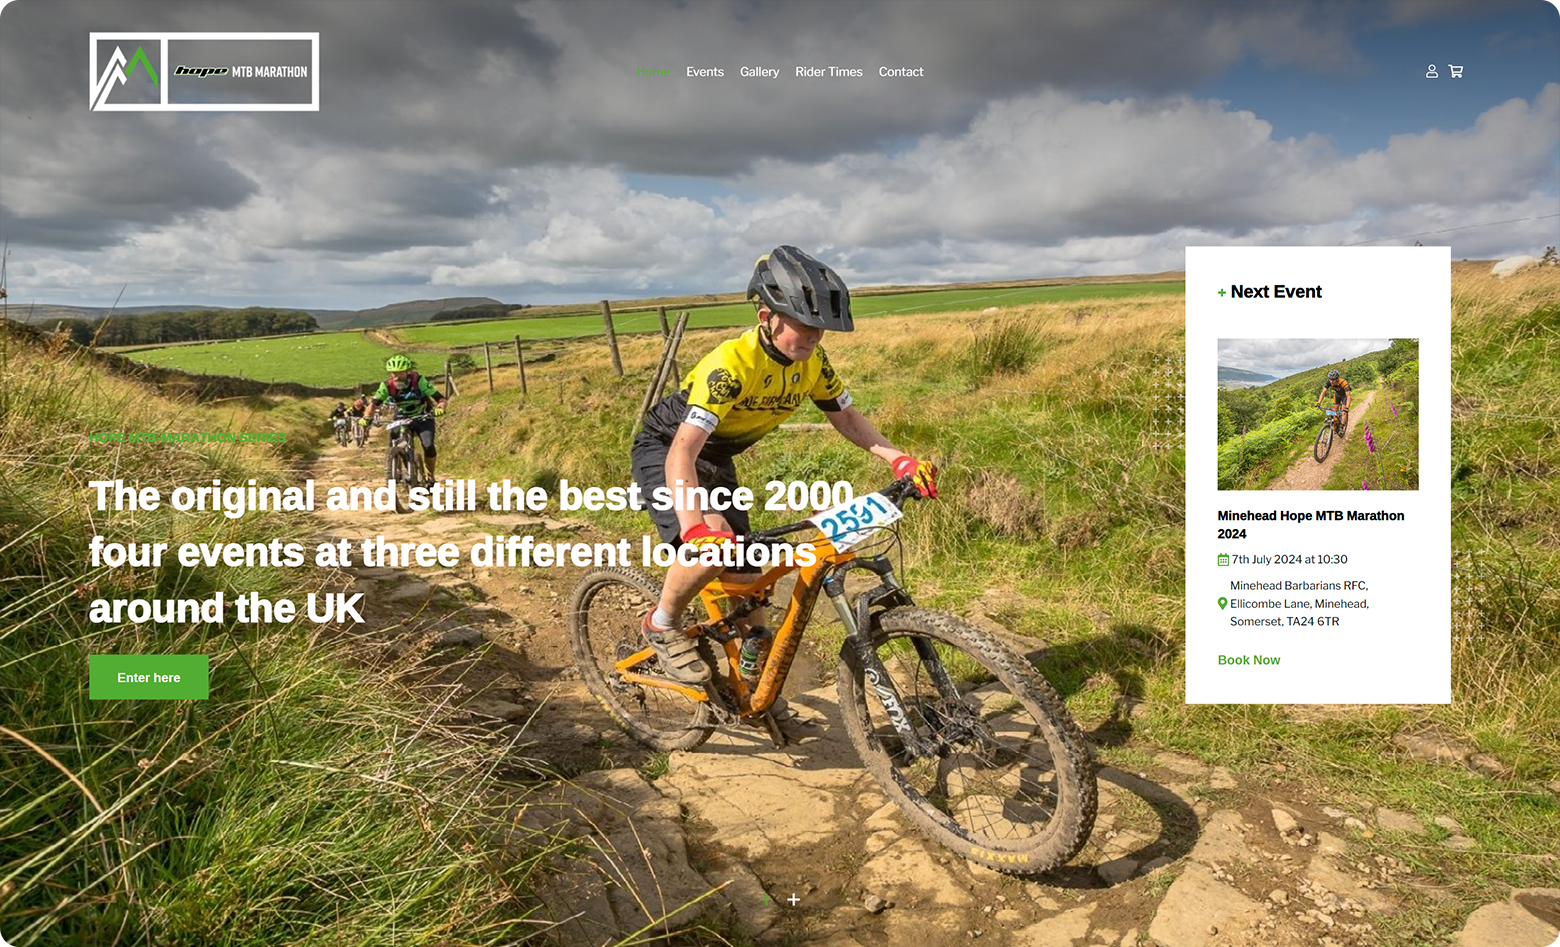Open the user account icon
This screenshot has height=947, width=1560.
(1431, 72)
